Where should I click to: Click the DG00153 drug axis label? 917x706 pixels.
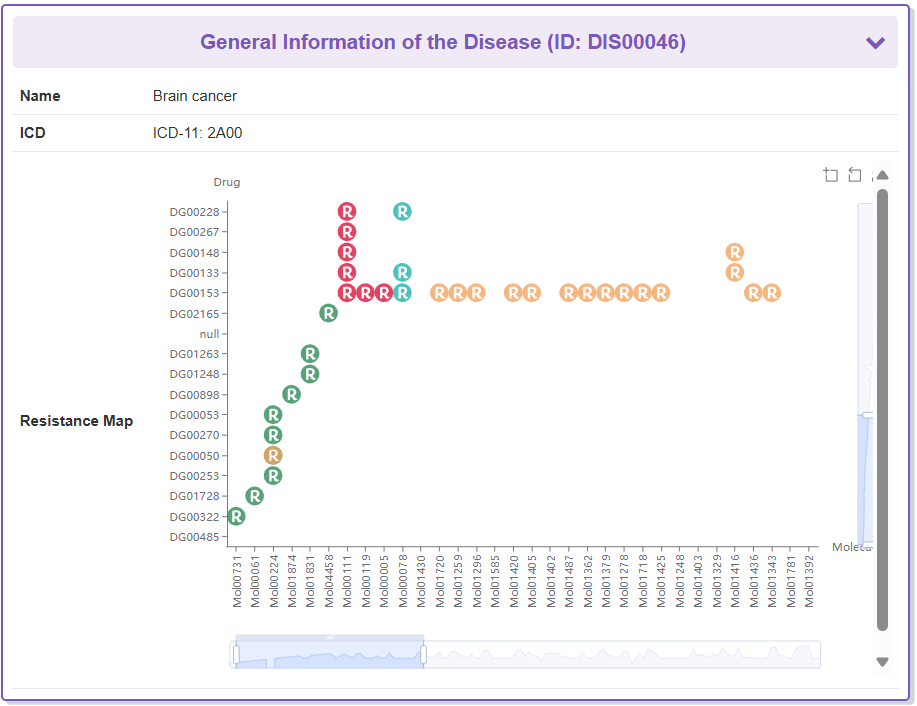click(x=194, y=293)
